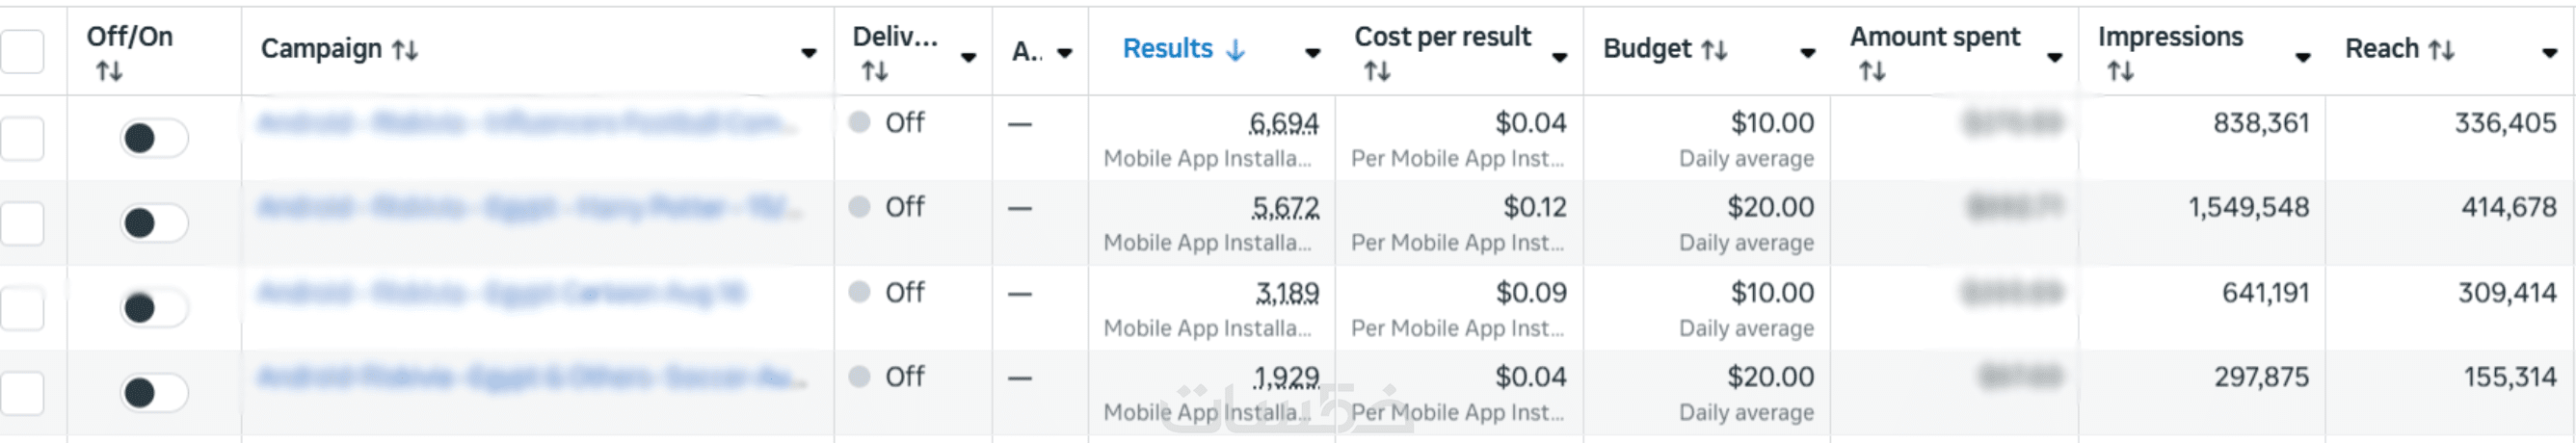
Task: Sort by Delivery column arrows
Action: point(875,72)
